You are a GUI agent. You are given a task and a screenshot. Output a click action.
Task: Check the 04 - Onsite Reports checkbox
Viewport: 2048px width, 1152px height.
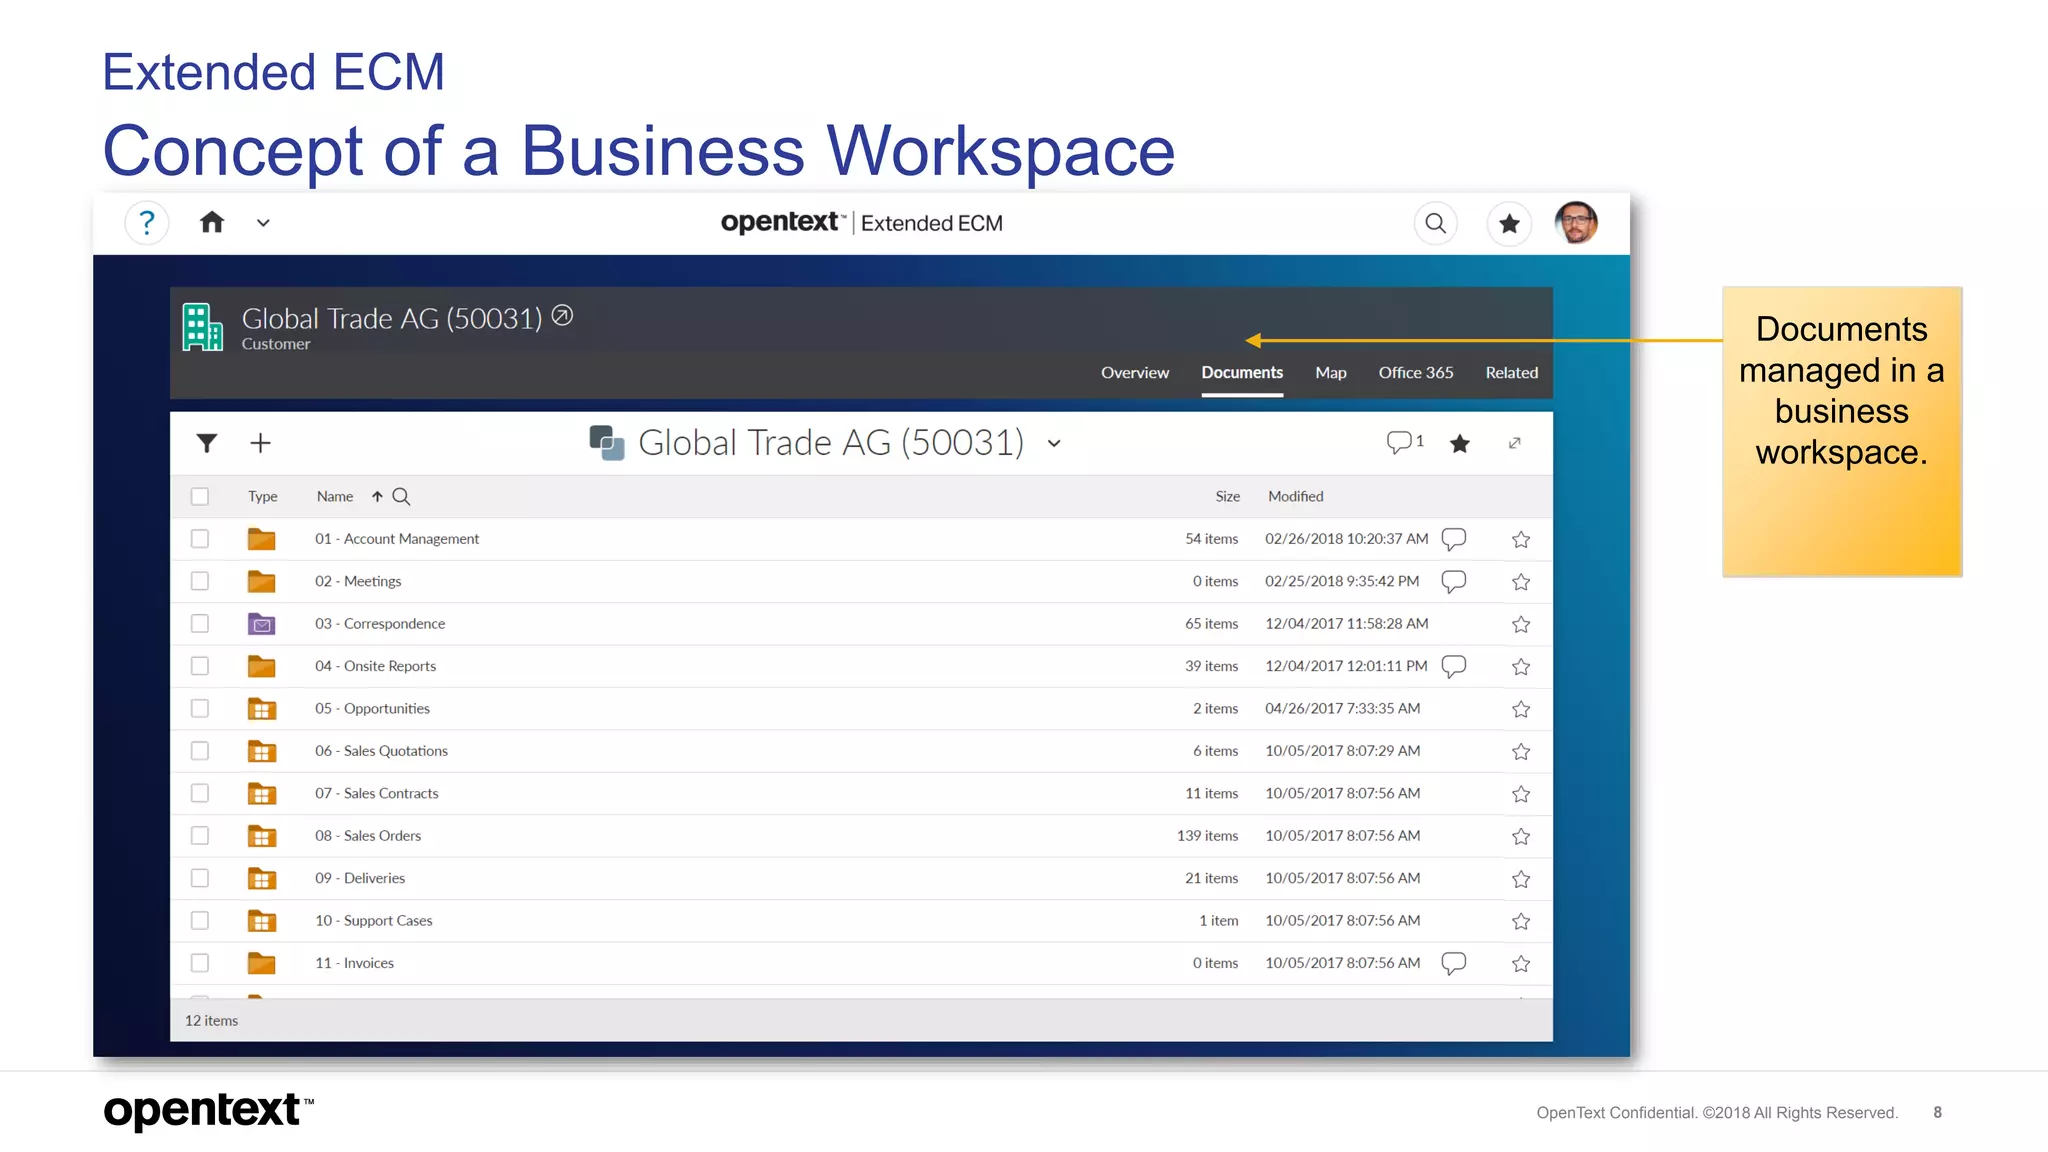(x=200, y=666)
